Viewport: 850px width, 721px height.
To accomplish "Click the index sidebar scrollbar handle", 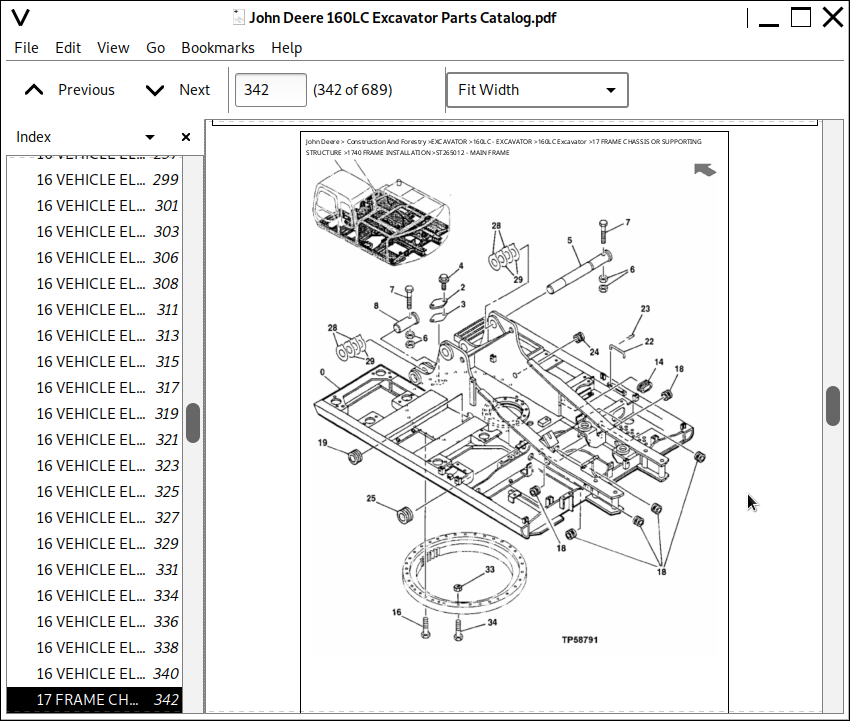I will pos(193,423).
